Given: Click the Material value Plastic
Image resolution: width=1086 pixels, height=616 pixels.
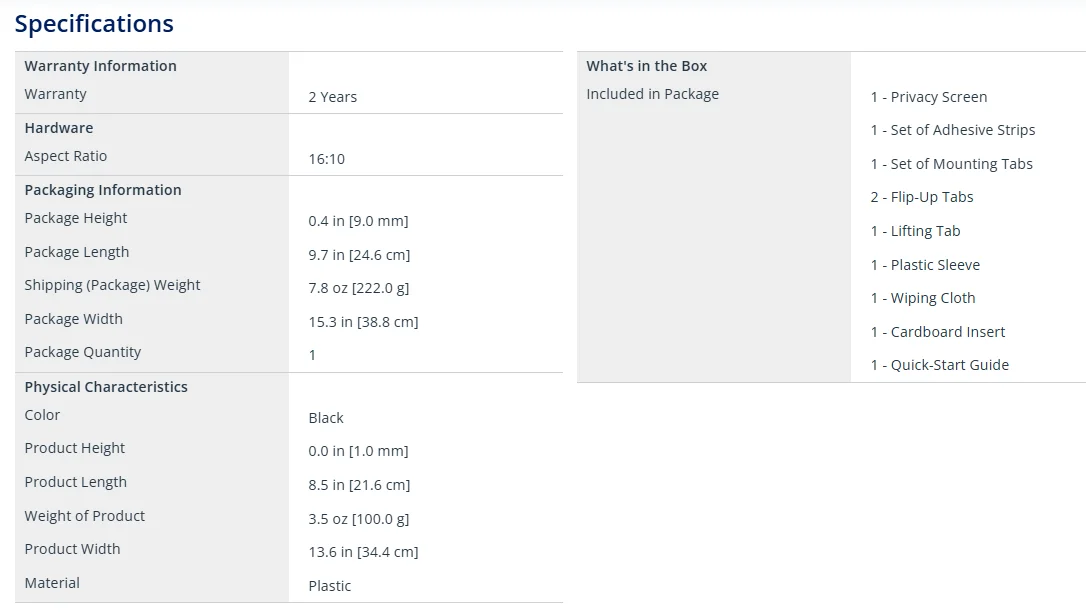Looking at the screenshot, I should click(329, 586).
